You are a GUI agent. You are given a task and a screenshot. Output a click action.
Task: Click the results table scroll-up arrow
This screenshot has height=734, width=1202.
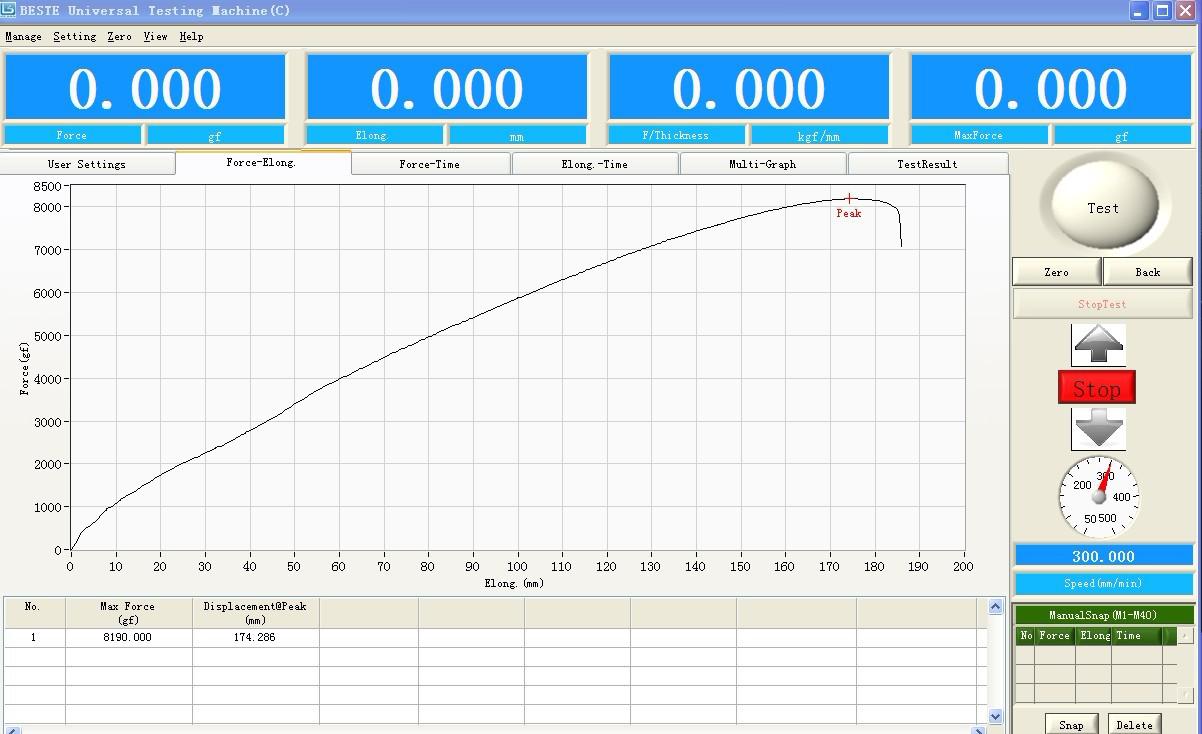click(x=995, y=607)
